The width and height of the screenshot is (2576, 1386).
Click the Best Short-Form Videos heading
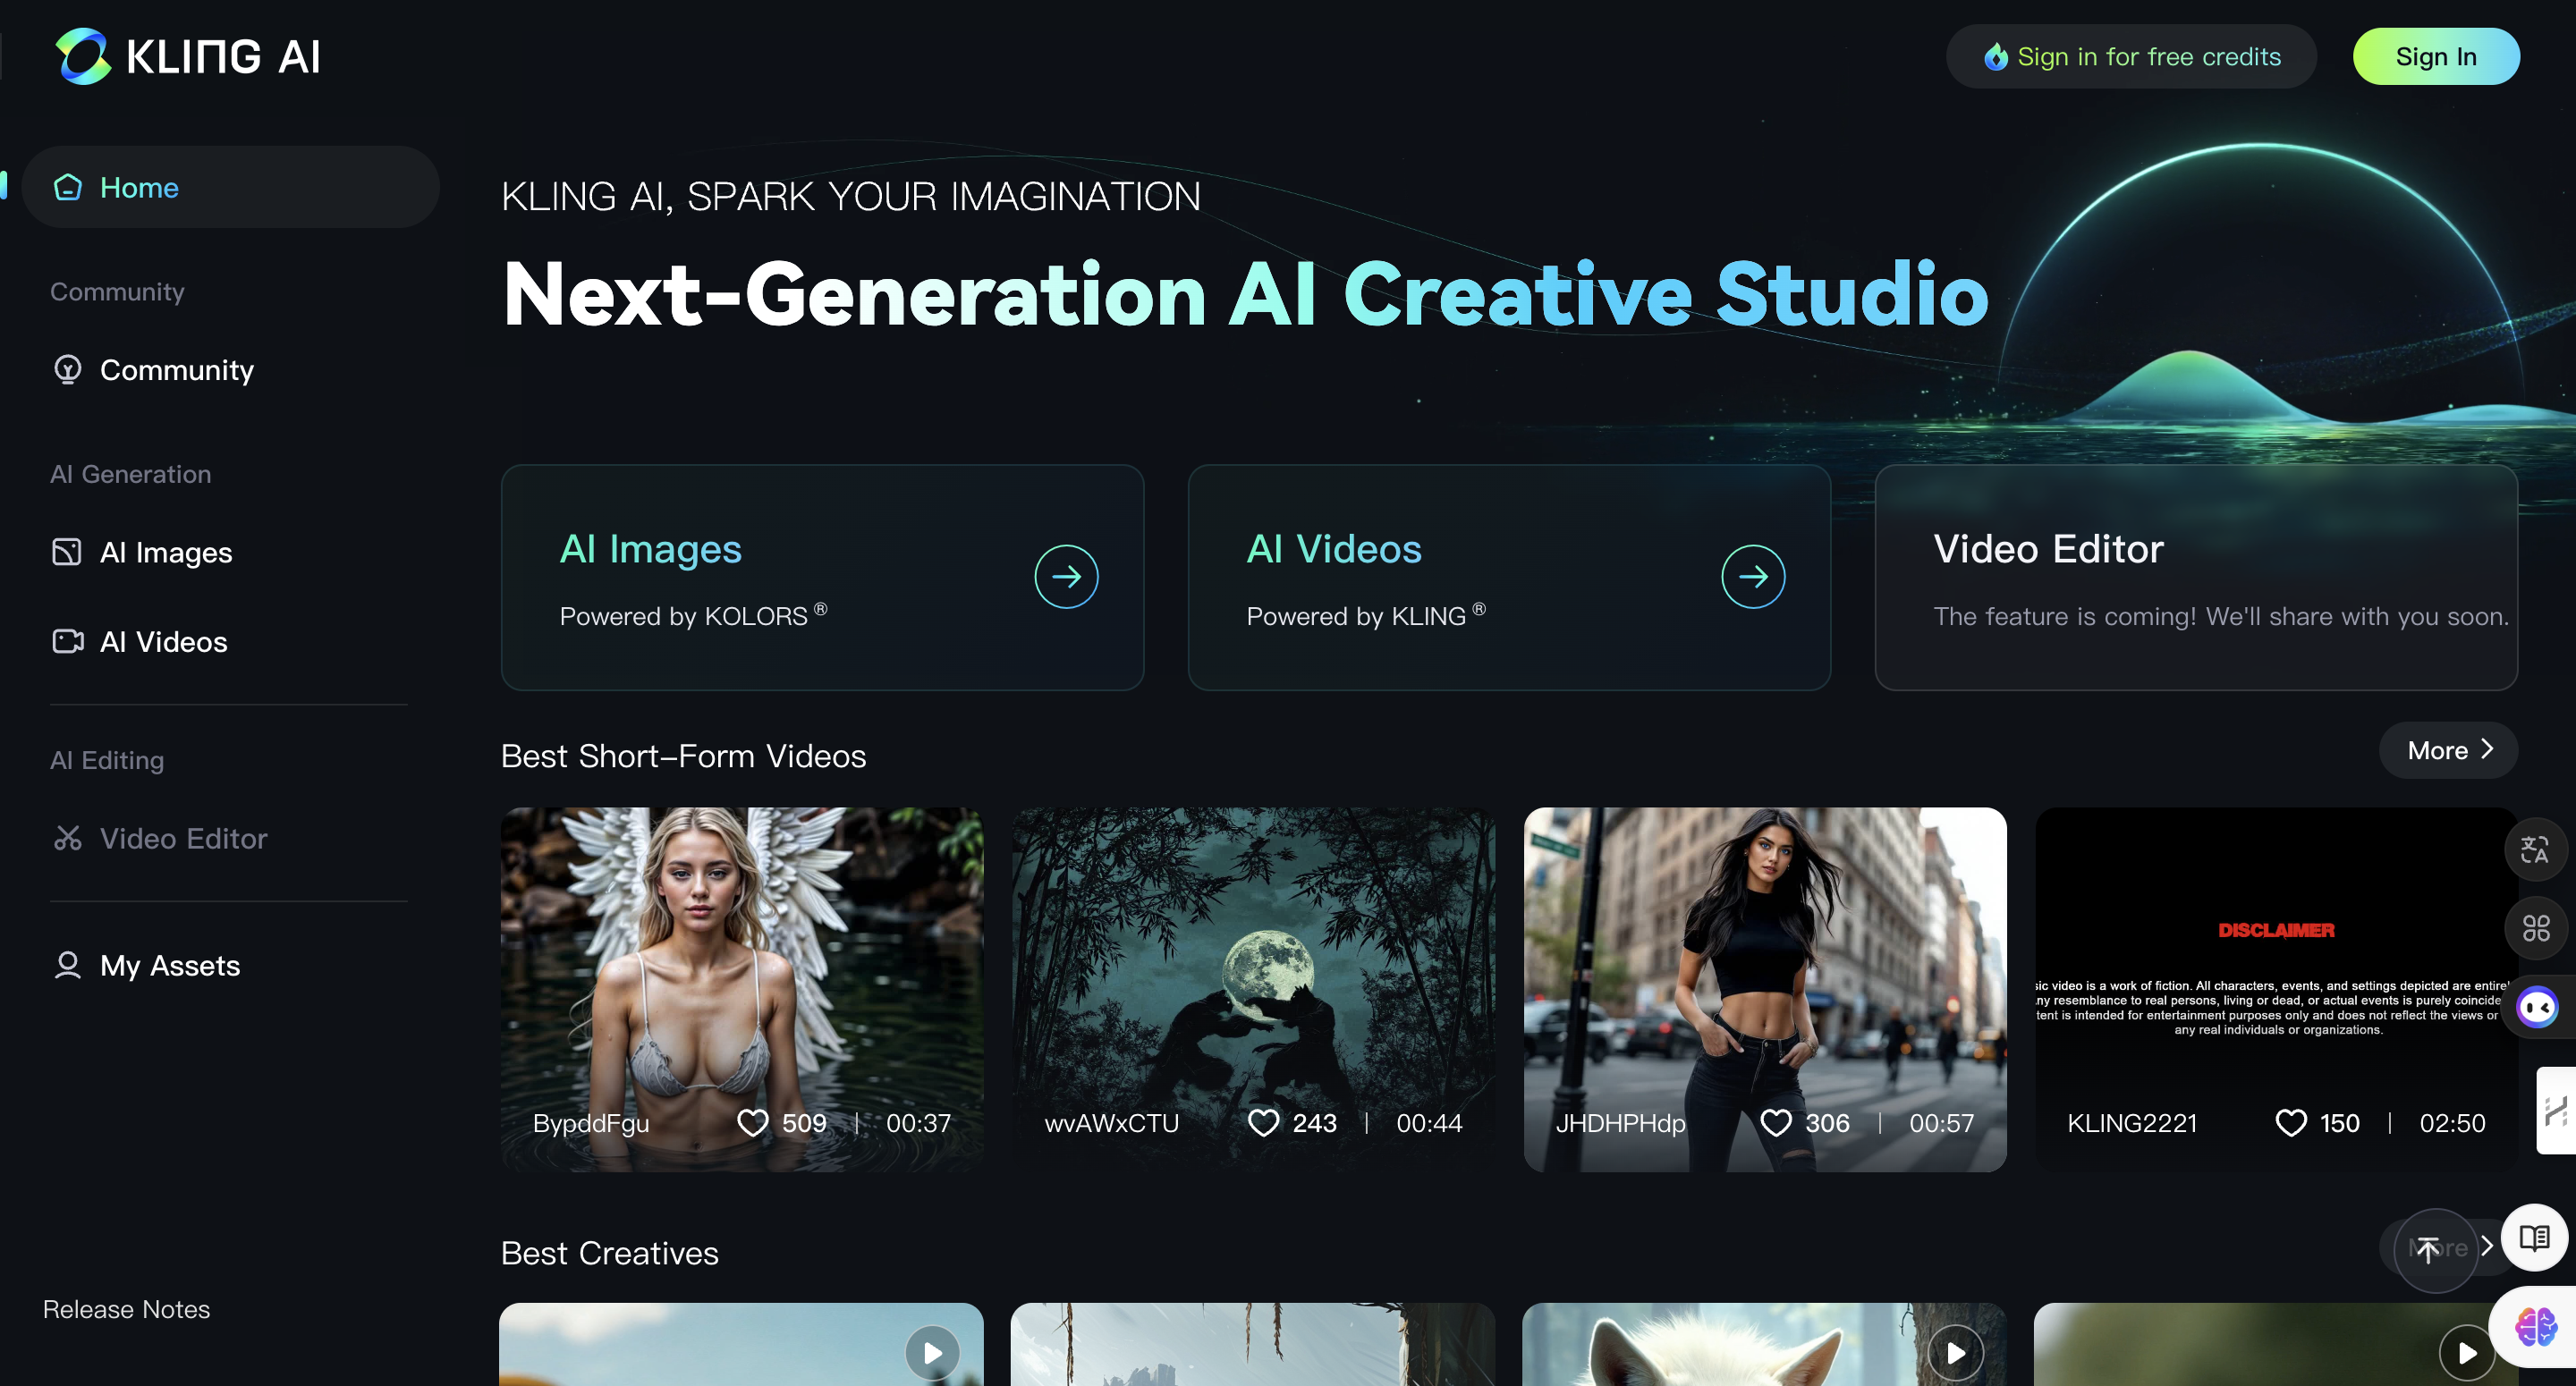(683, 756)
